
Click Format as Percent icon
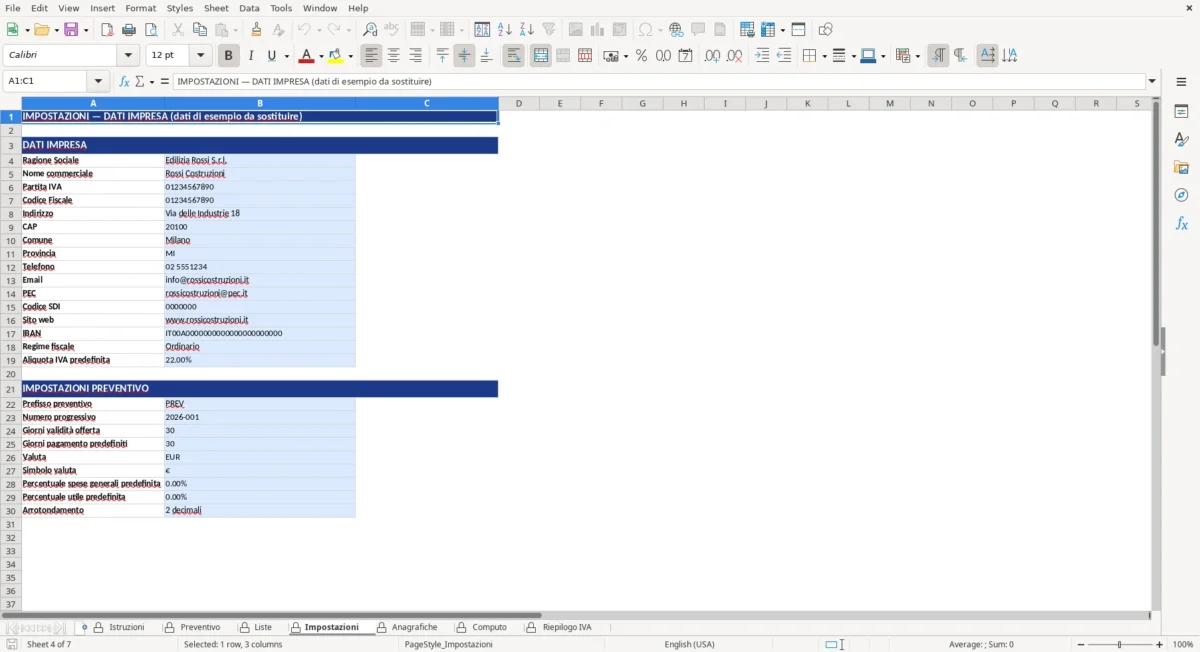coord(641,56)
